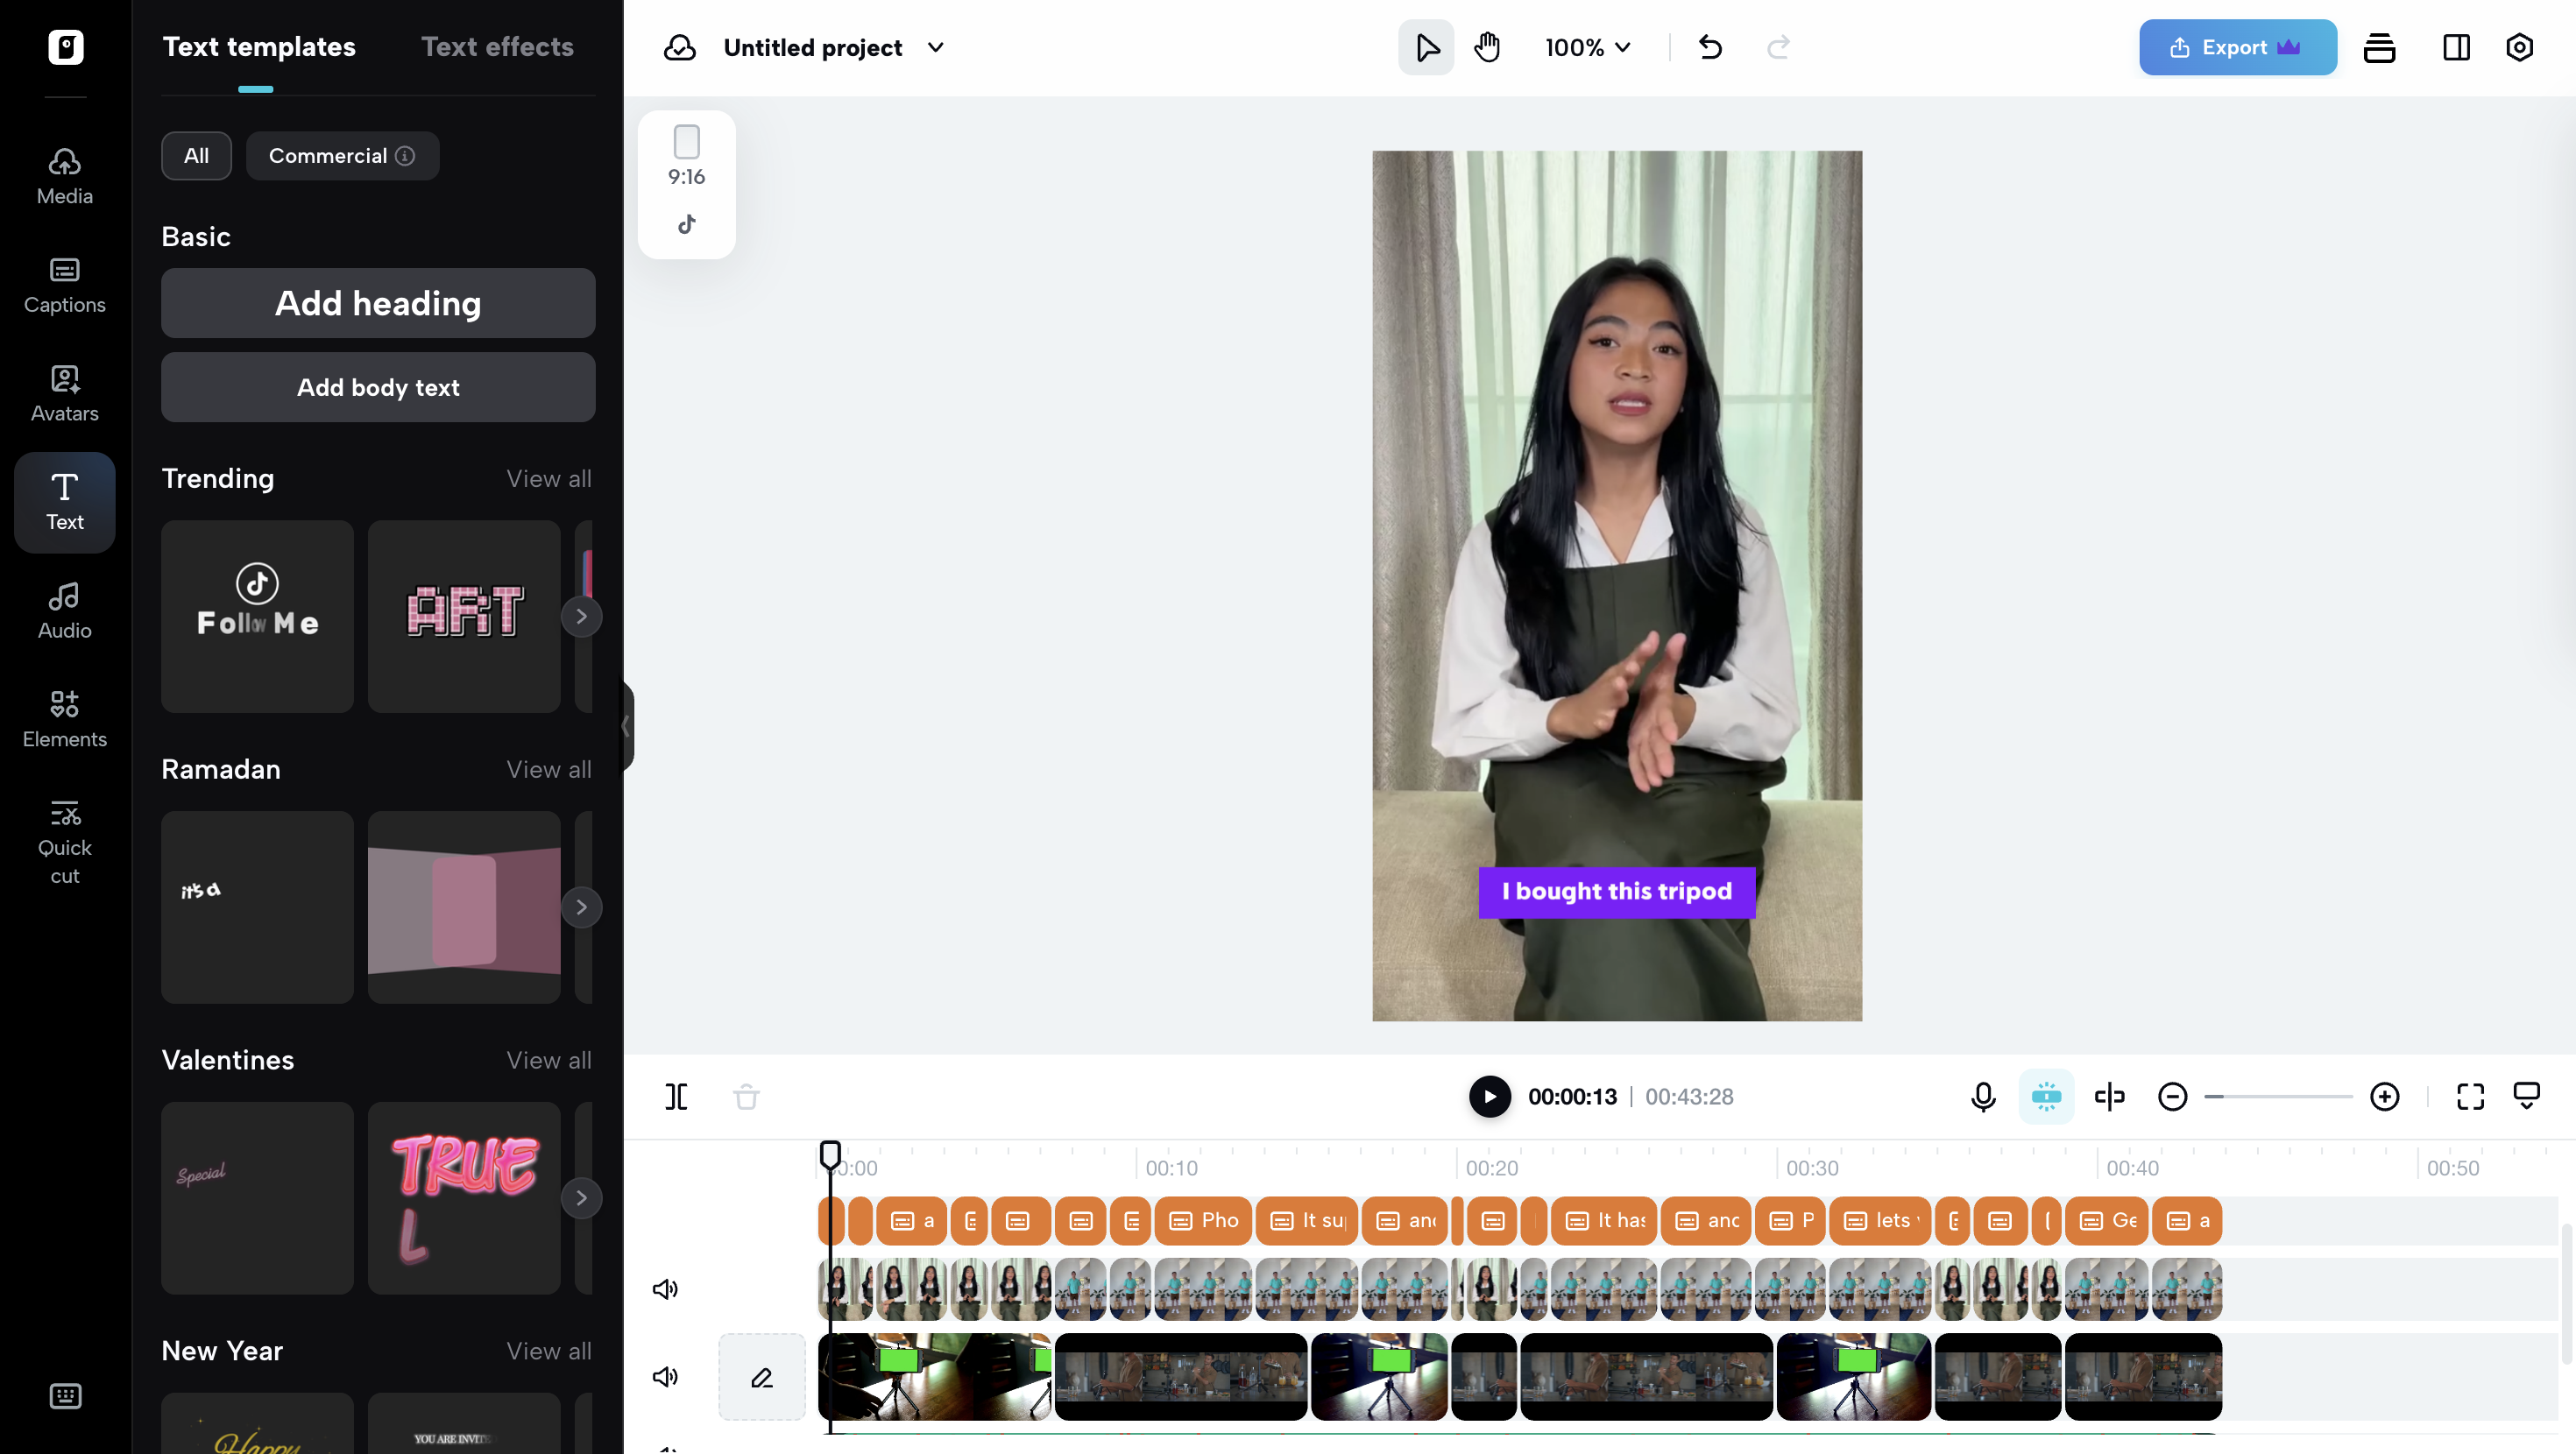Screen dimensions: 2576x1454
Task: Enter fullscreen preview mode
Action: click(x=2470, y=1097)
